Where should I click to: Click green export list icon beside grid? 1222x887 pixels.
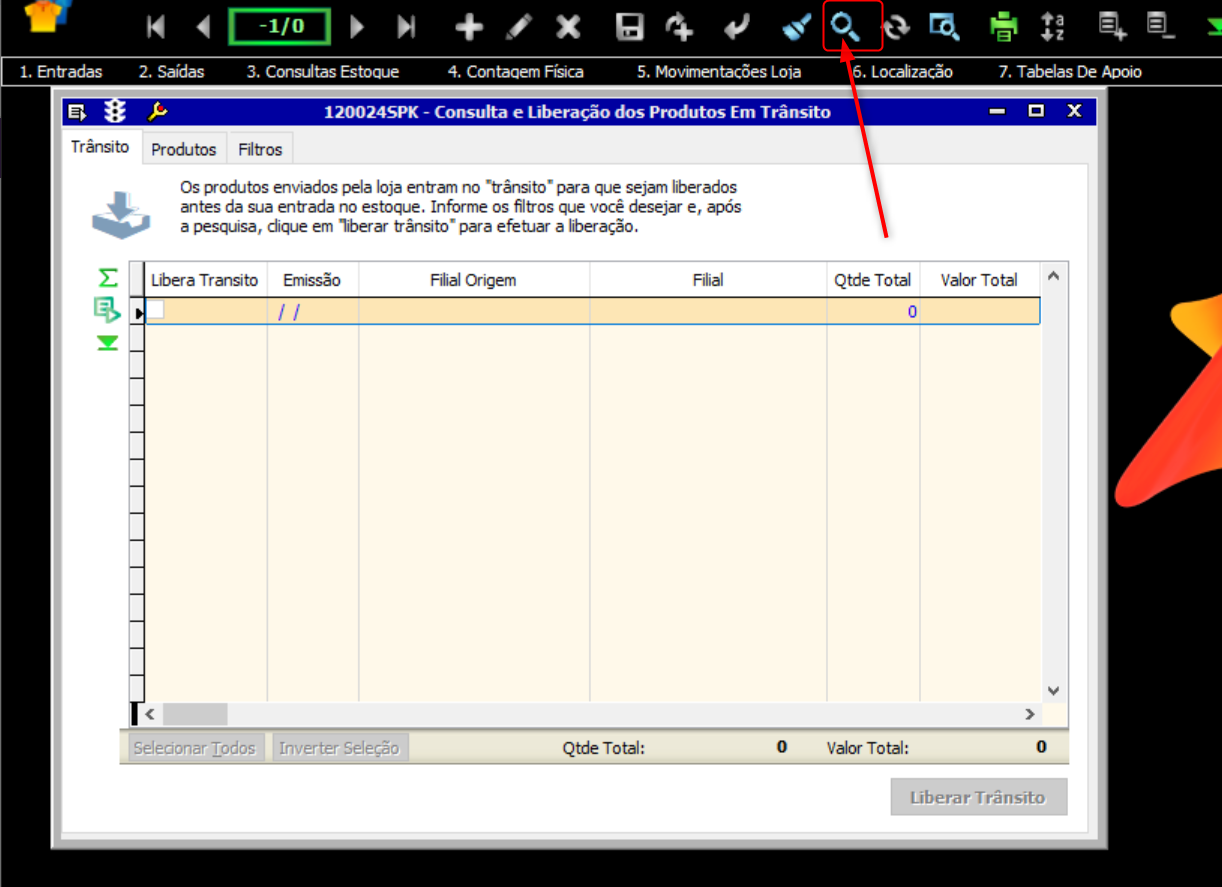coord(107,310)
